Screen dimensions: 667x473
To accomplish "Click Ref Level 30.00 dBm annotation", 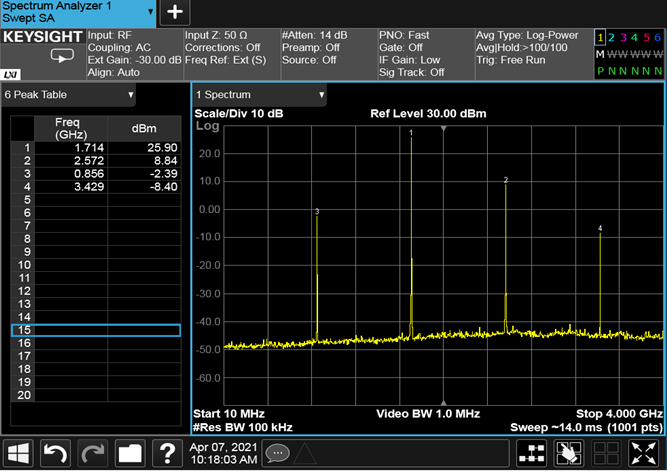I will point(428,114).
